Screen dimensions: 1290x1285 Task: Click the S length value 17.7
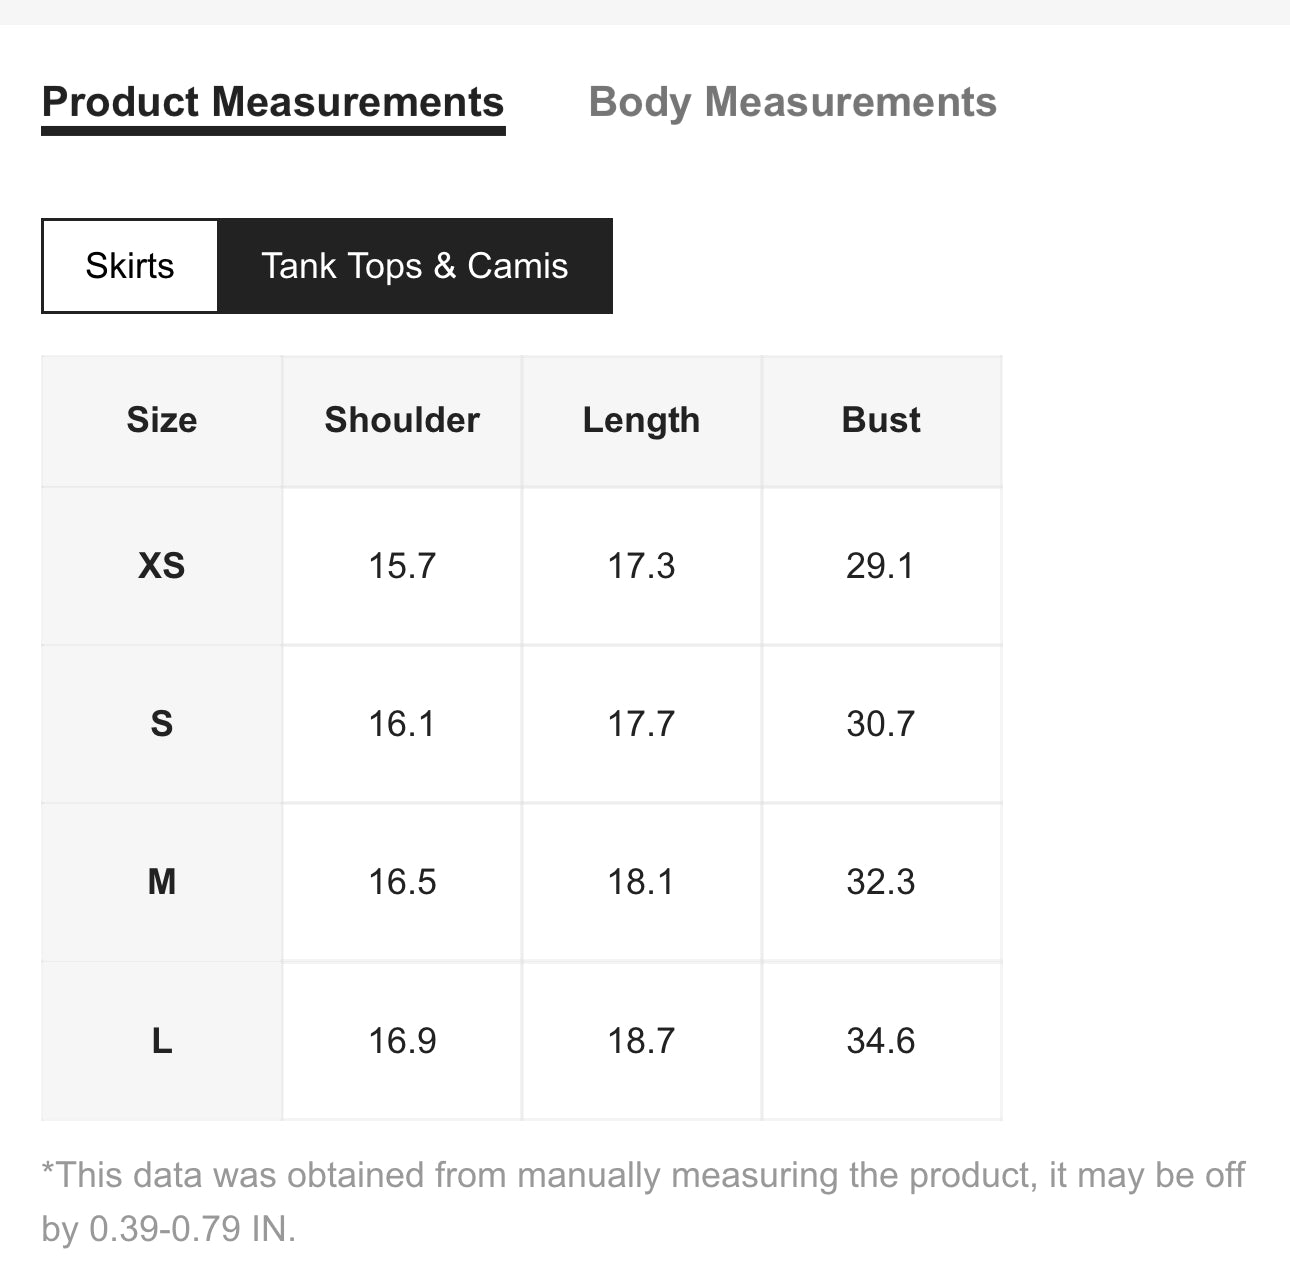[x=642, y=724]
